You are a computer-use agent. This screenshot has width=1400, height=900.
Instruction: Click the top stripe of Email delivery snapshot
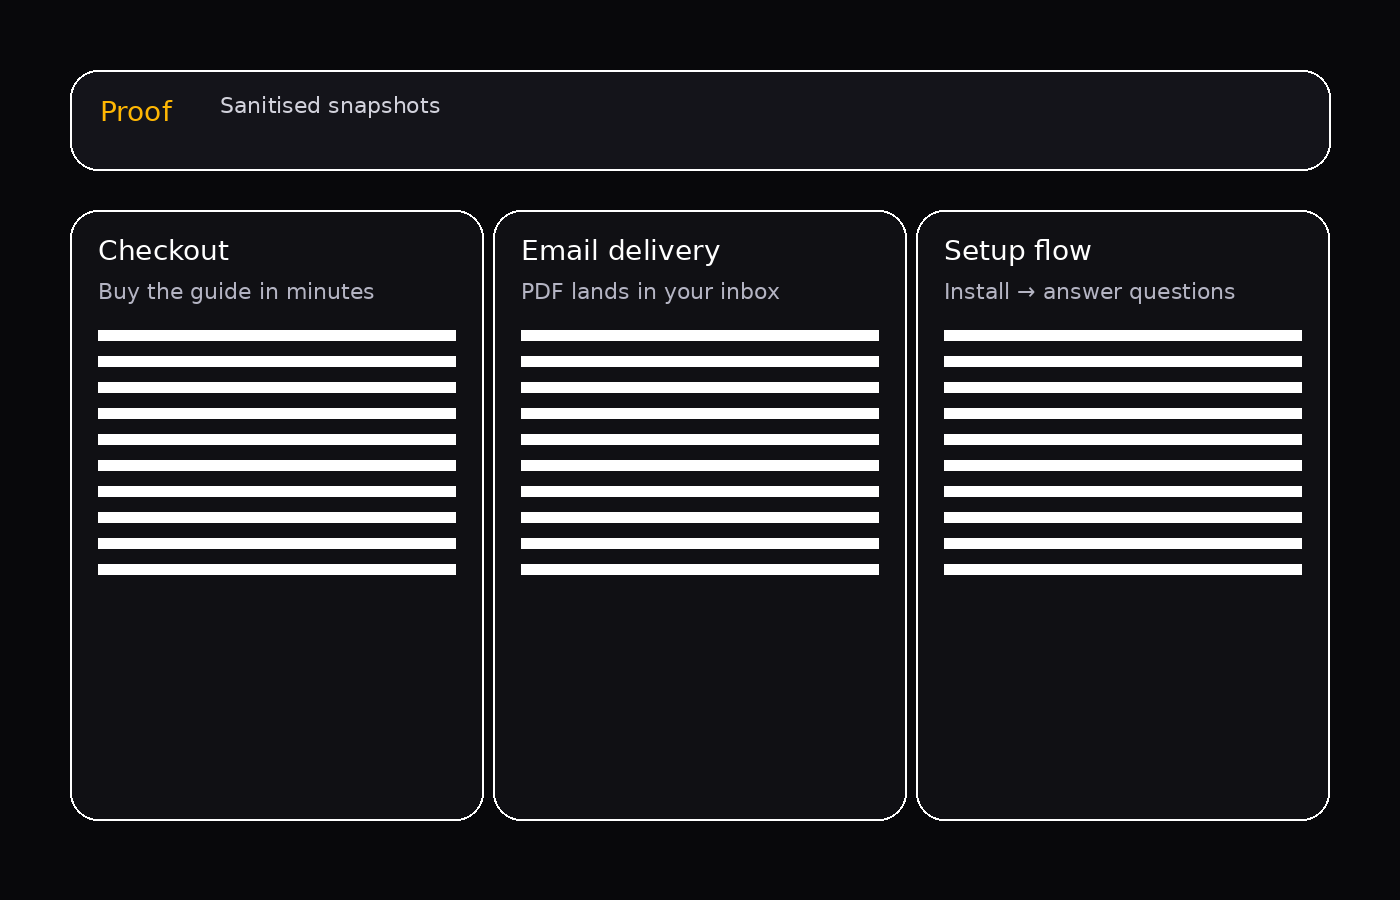(700, 336)
